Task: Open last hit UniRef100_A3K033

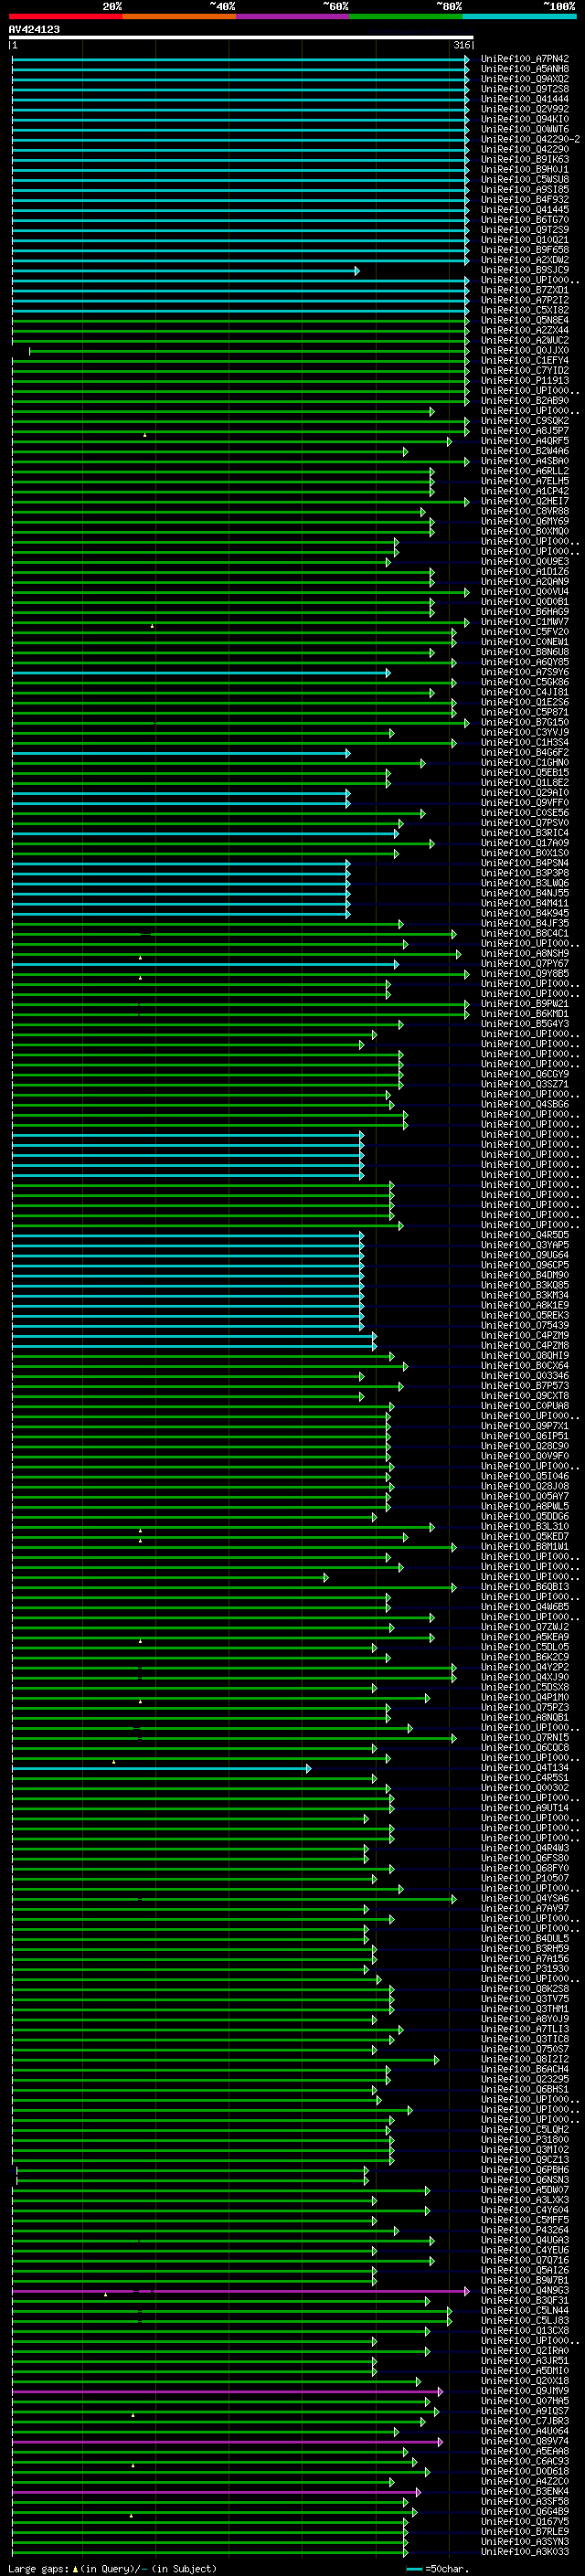Action: click(524, 2551)
